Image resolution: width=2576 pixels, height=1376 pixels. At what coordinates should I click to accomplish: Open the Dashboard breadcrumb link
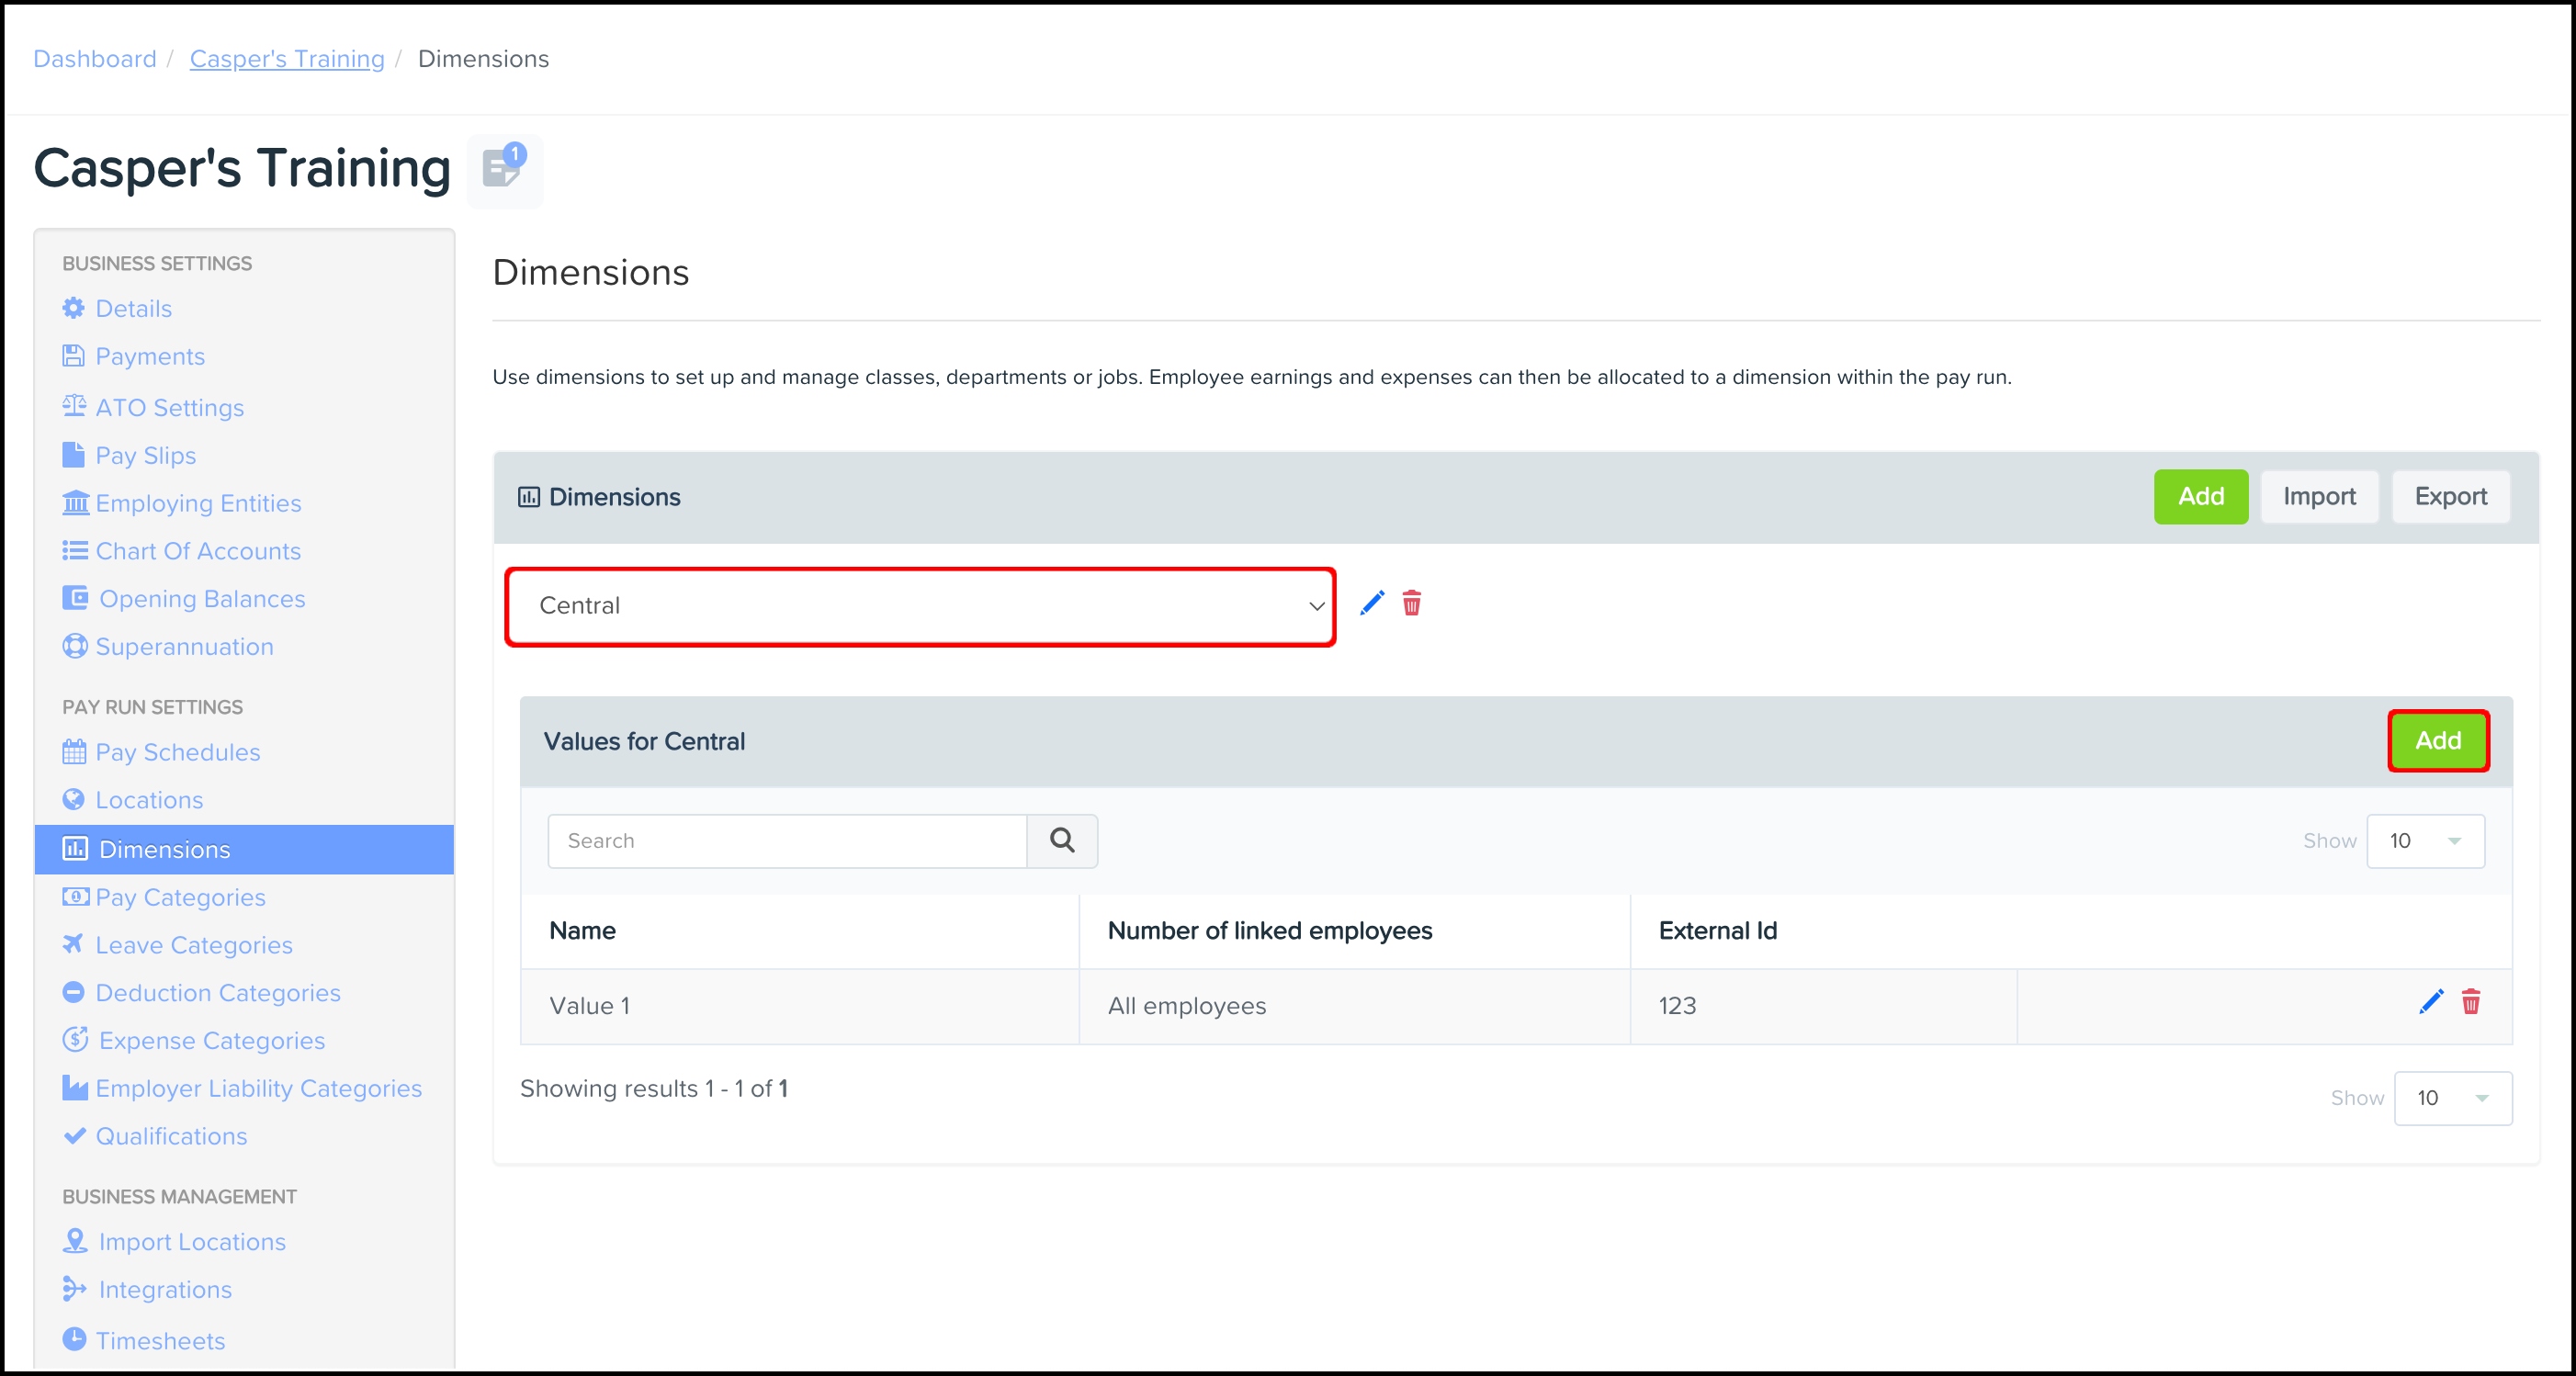(95, 59)
